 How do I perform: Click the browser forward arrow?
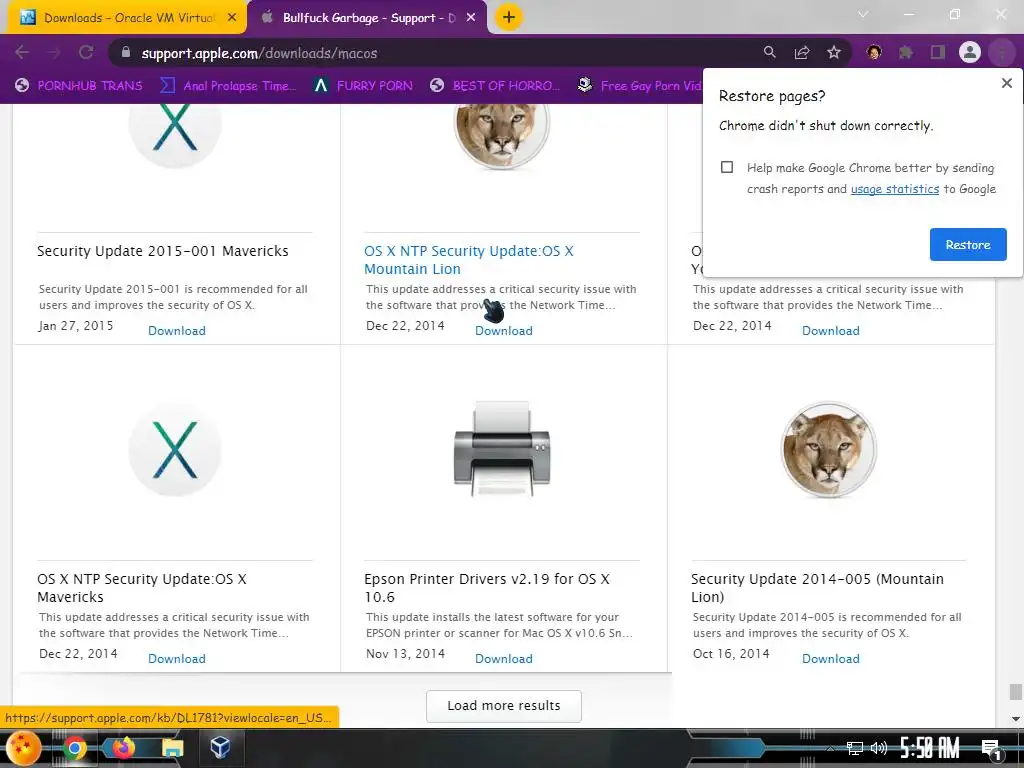click(54, 52)
